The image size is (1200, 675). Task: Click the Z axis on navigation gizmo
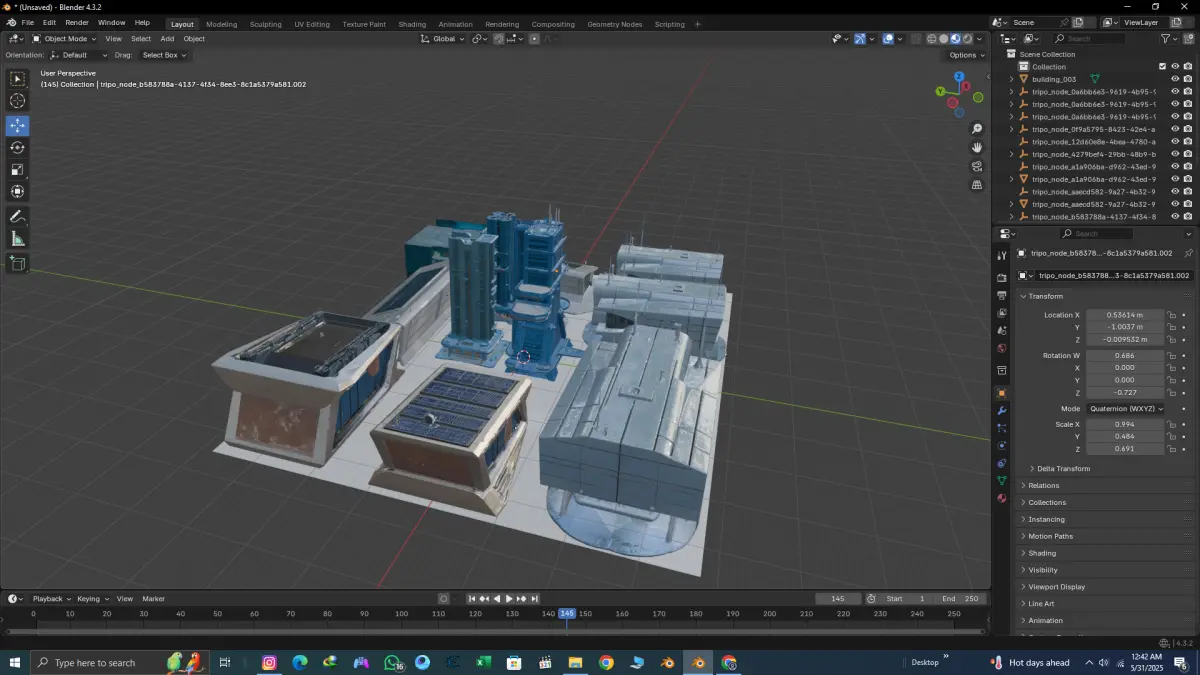(x=959, y=76)
